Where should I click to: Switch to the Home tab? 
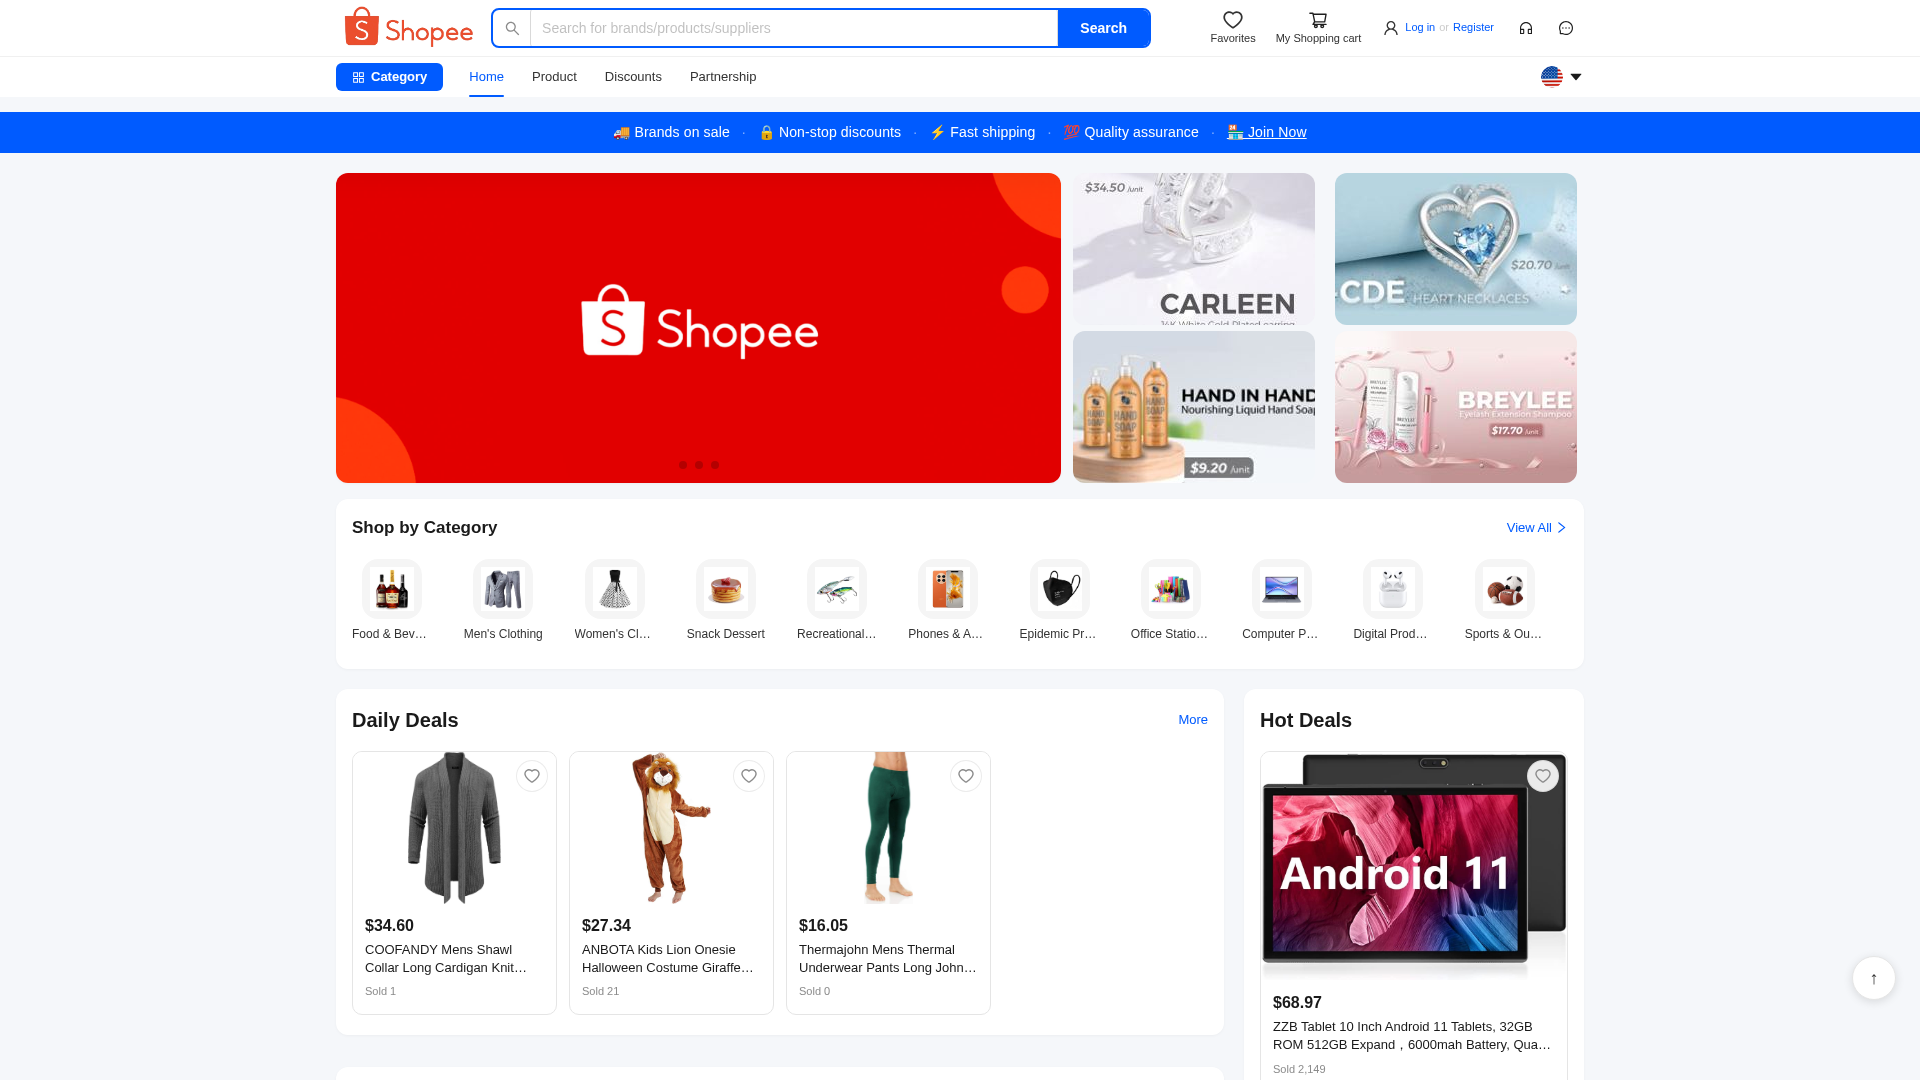(x=486, y=77)
